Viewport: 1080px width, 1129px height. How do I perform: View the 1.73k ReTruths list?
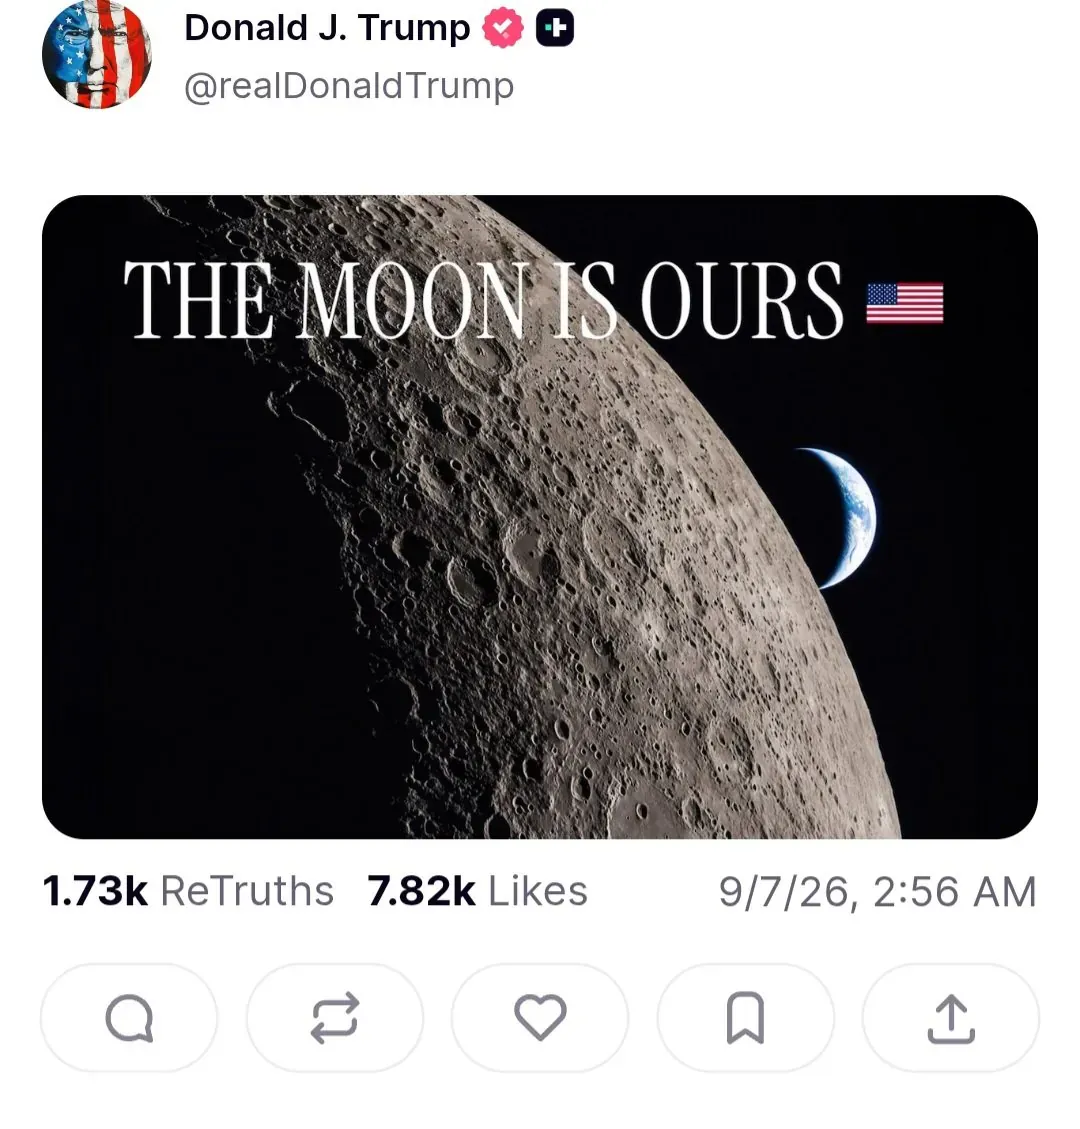click(x=188, y=891)
